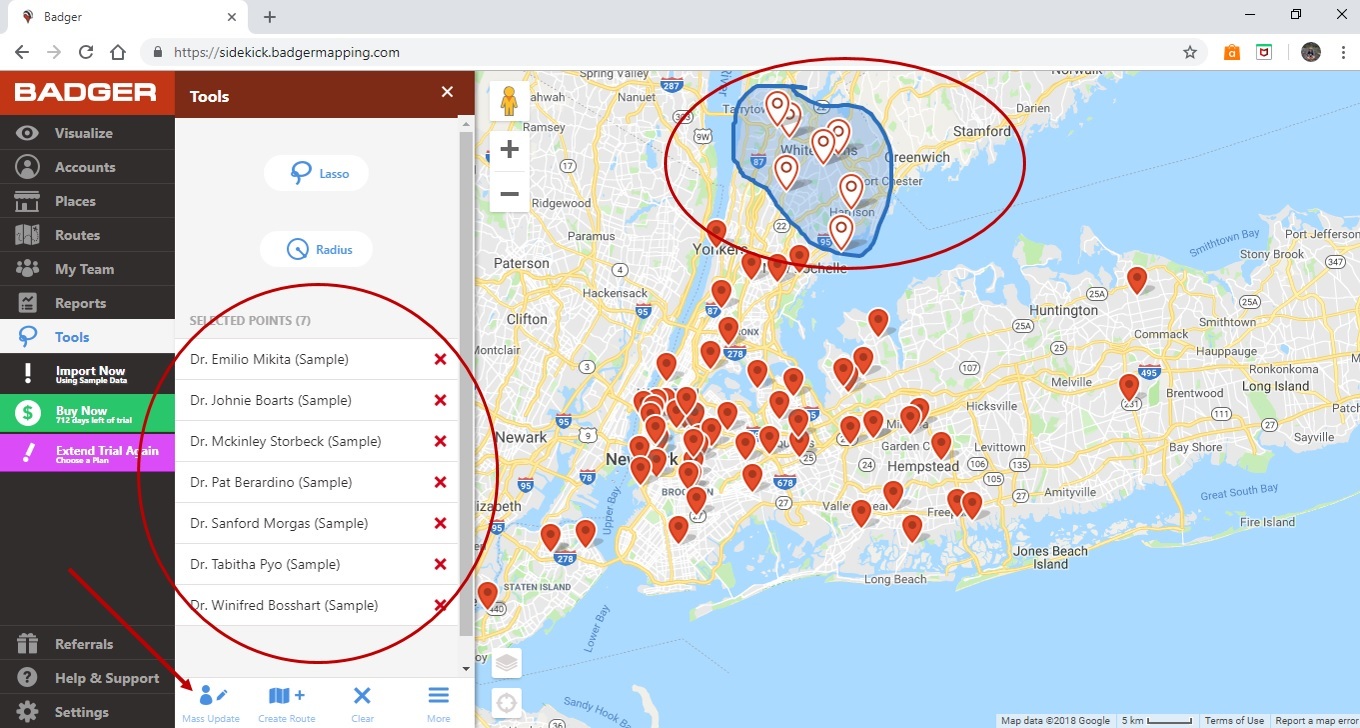The width and height of the screenshot is (1360, 728).
Task: Remove Dr. Johnie Boarts from selection
Action: coord(440,400)
